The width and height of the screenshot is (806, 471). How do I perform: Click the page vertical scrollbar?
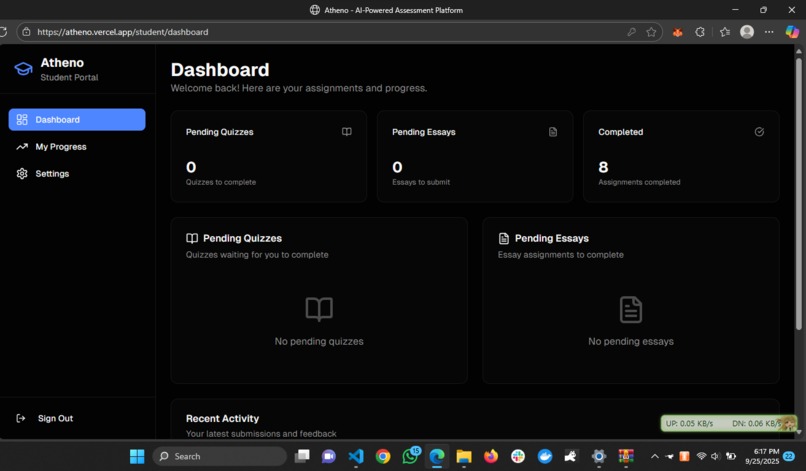[799, 193]
